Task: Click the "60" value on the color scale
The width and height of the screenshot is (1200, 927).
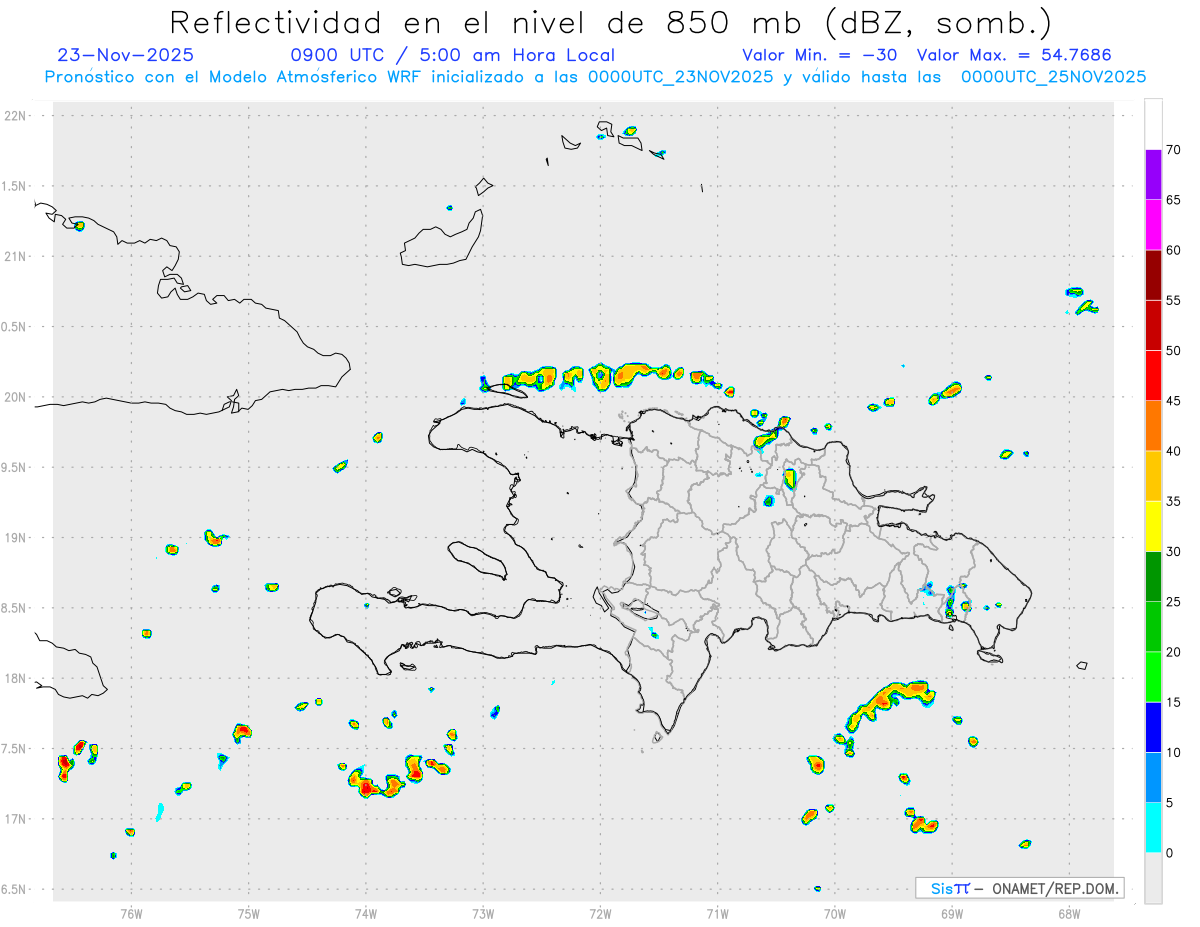Action: [x=1174, y=250]
